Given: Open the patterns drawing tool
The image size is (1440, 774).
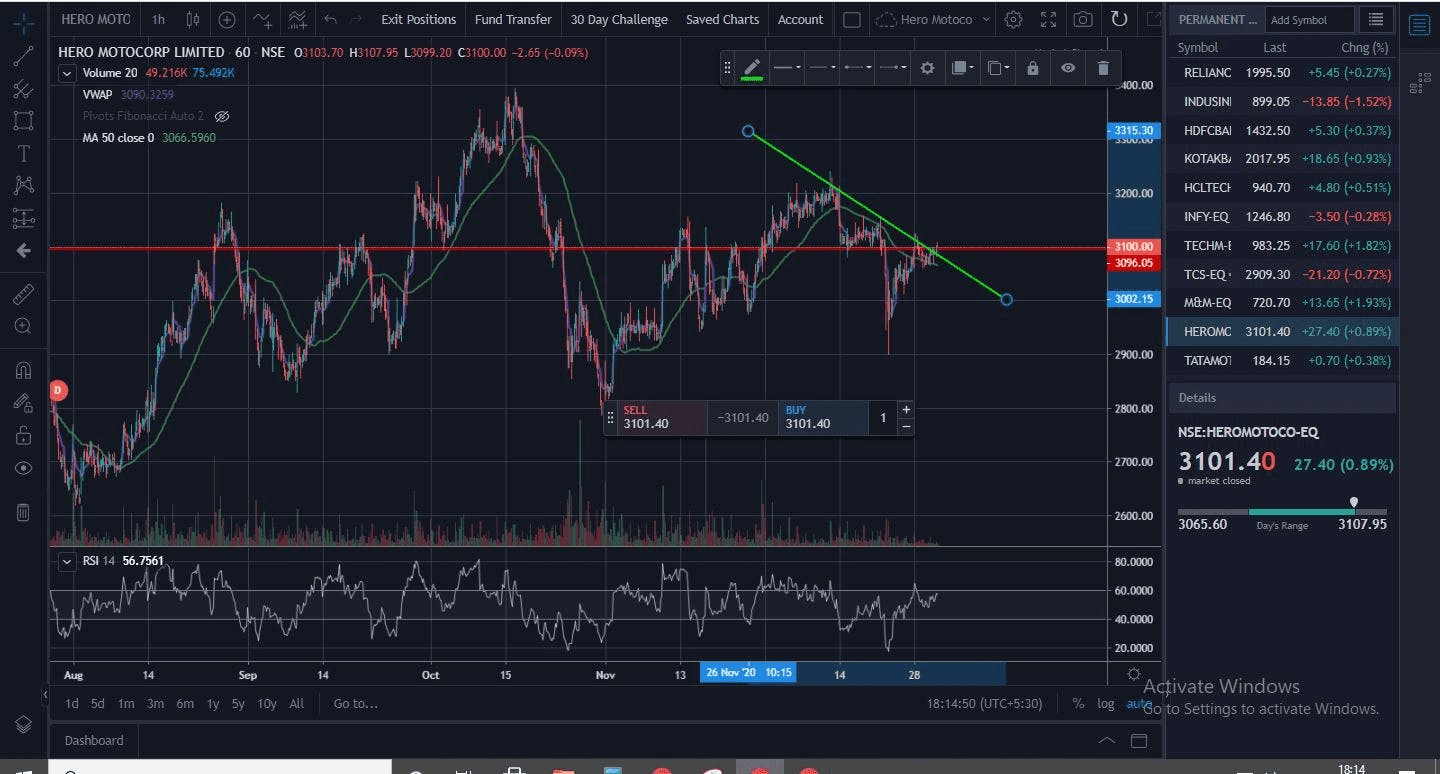Looking at the screenshot, I should click(x=23, y=185).
